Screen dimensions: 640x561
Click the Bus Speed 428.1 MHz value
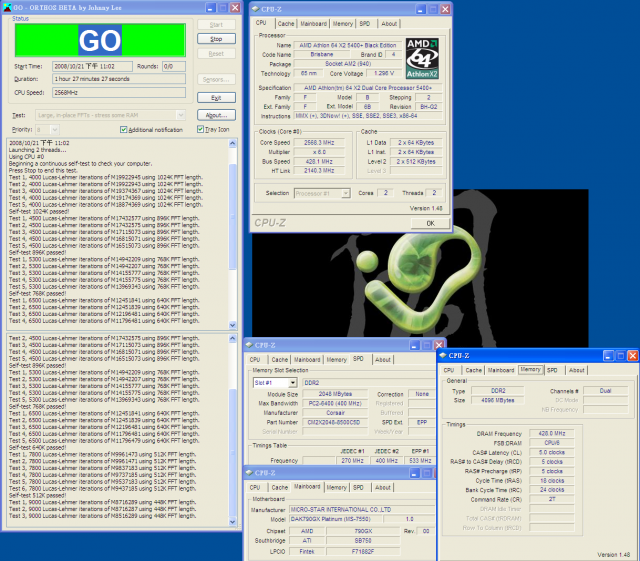(319, 161)
